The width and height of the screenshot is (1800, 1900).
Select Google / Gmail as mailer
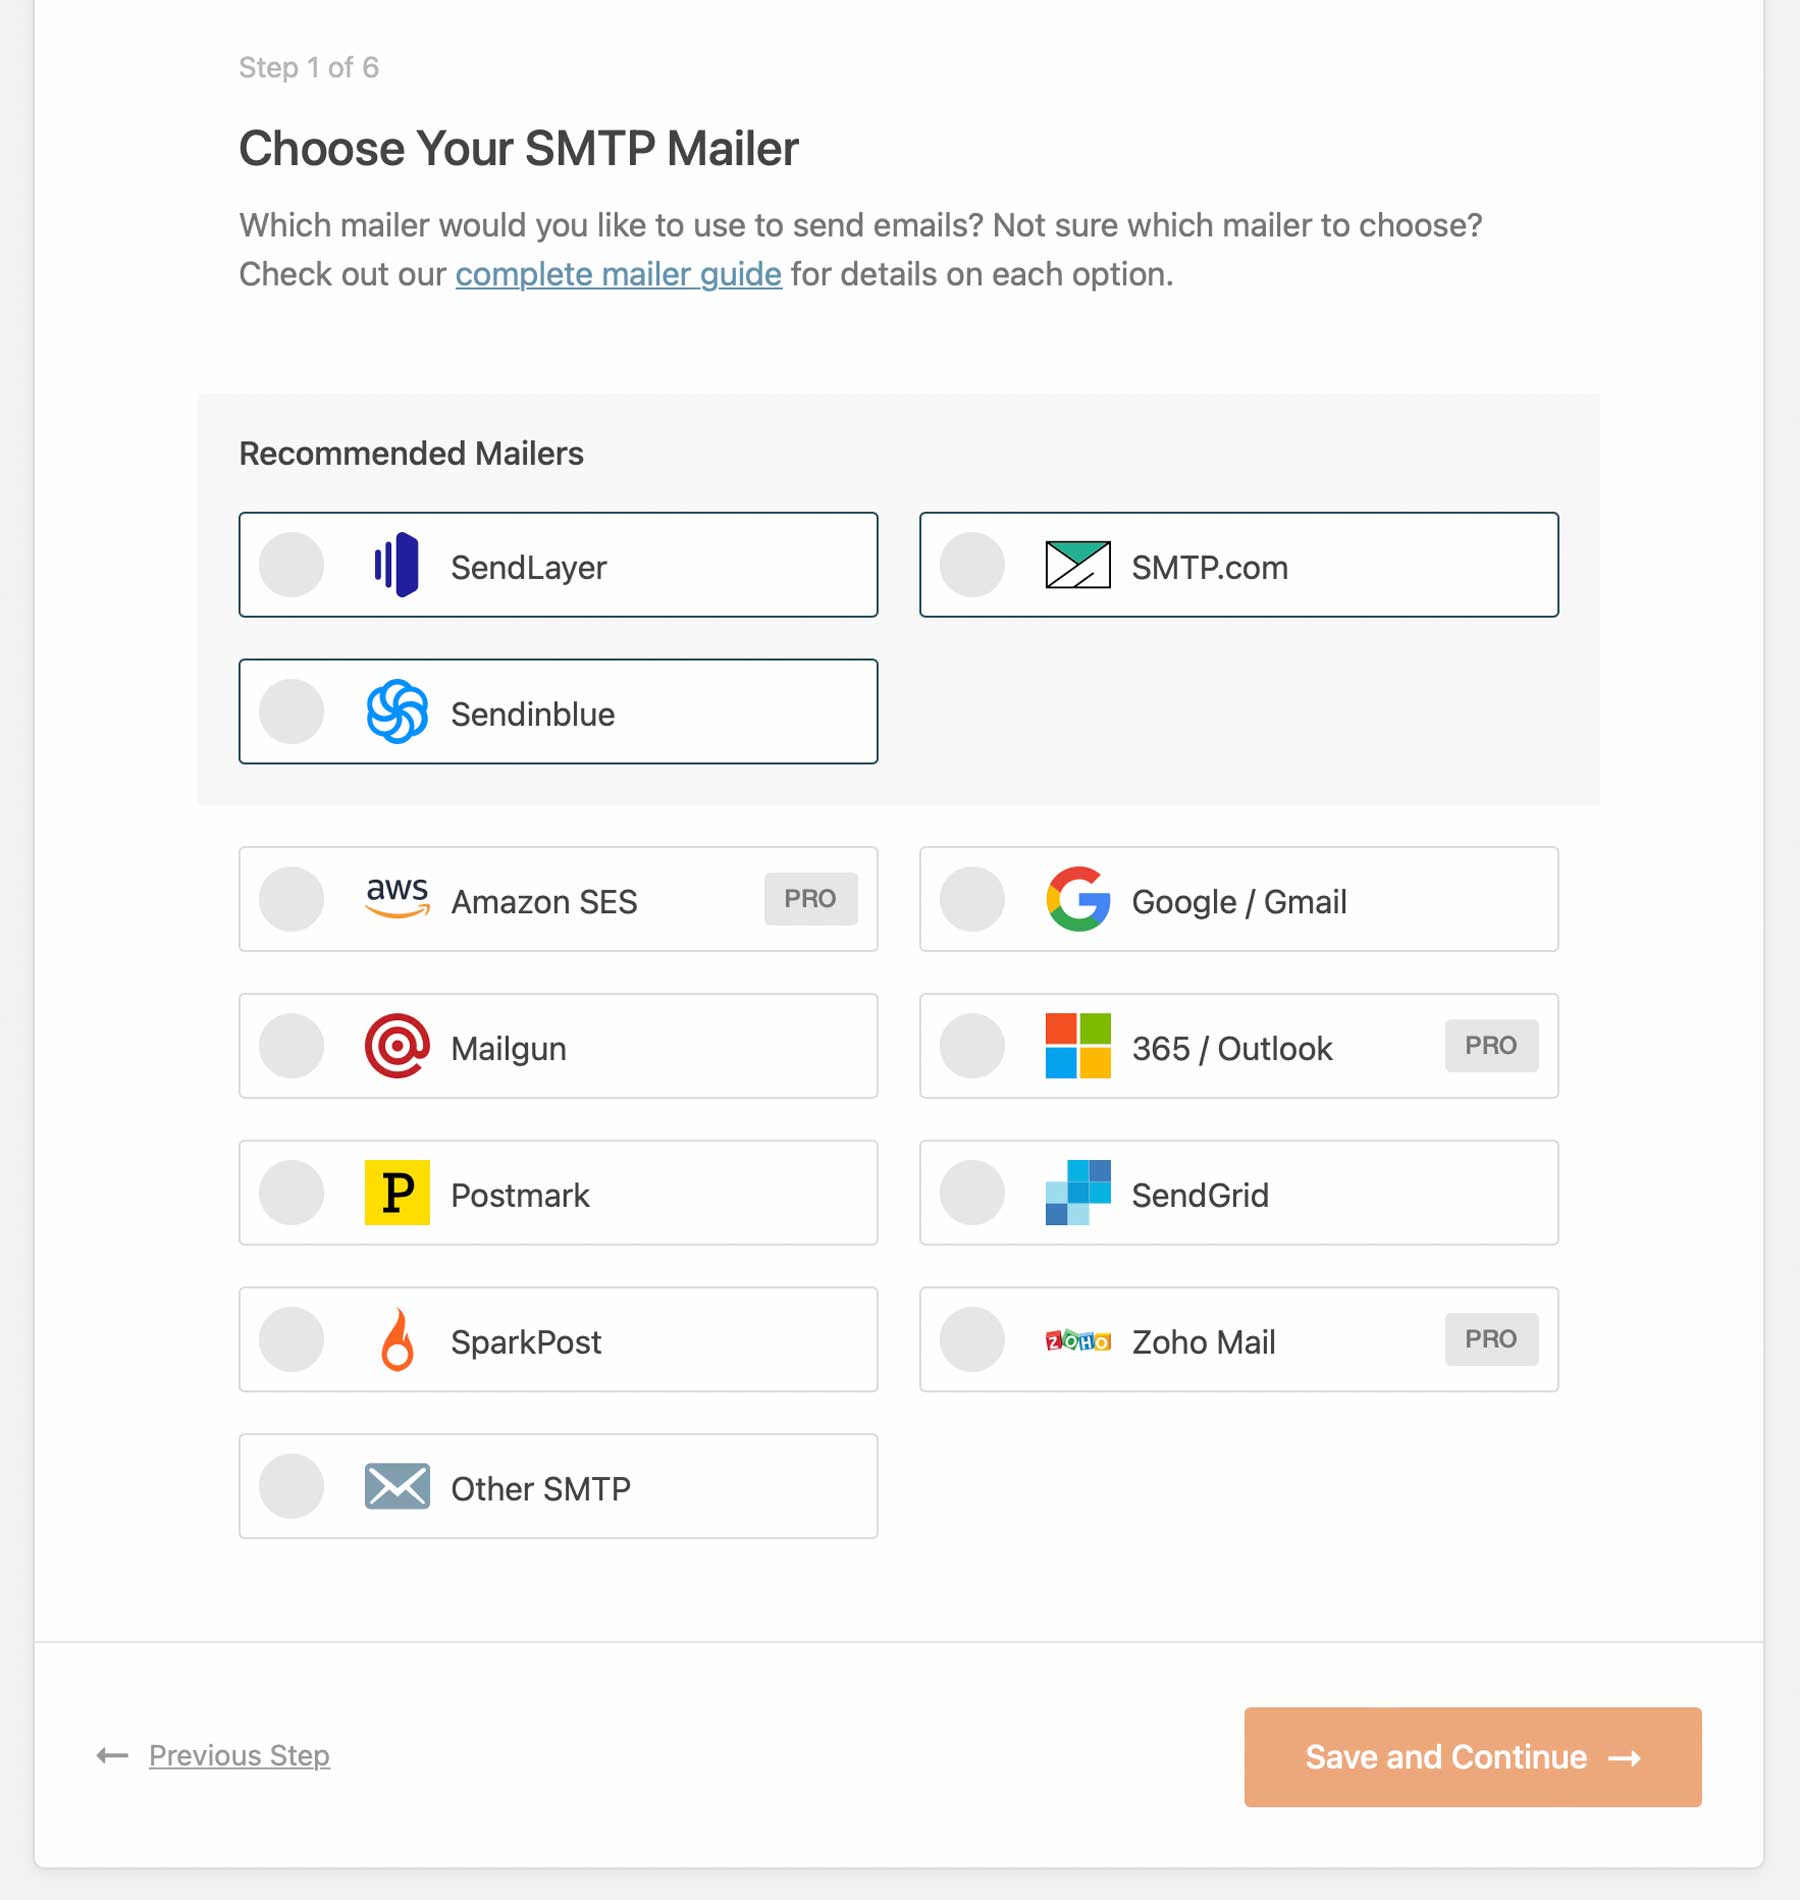pyautogui.click(x=971, y=899)
